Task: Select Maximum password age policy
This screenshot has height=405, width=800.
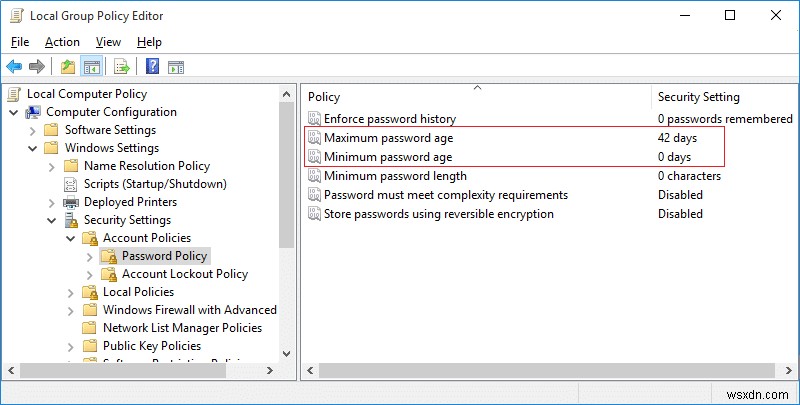Action: pos(388,138)
